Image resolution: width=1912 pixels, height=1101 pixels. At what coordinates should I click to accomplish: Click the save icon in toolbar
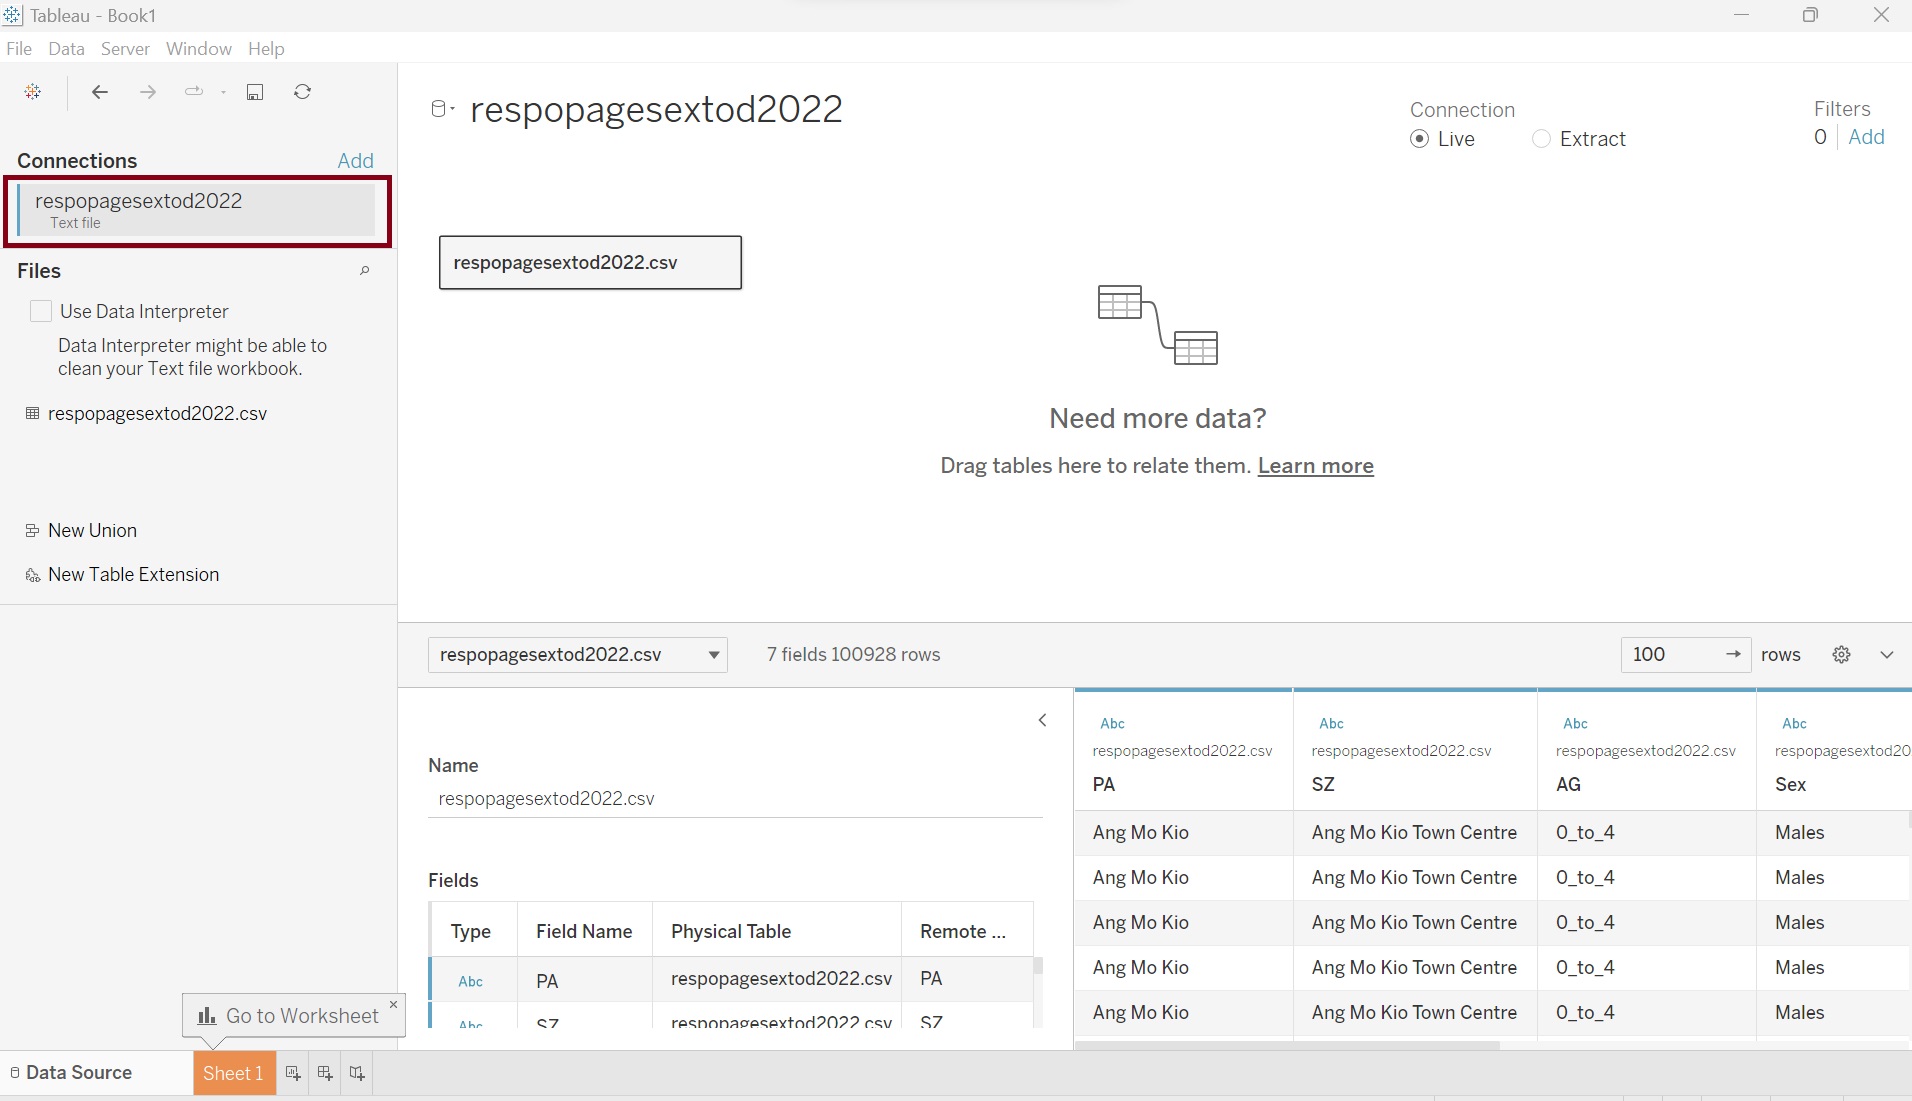click(255, 92)
